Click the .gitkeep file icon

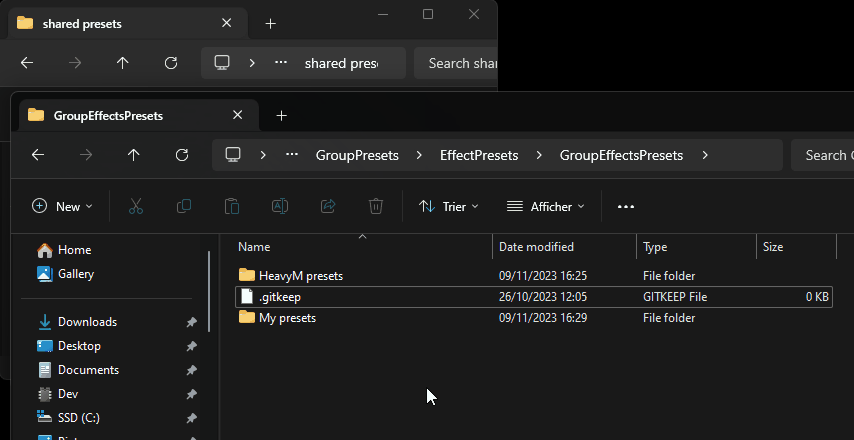247,296
